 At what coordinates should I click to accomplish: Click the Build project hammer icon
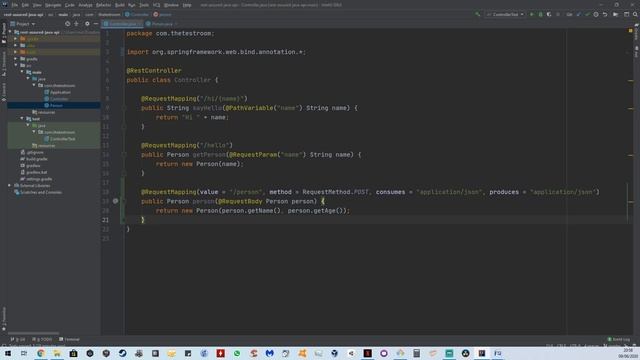tap(478, 14)
